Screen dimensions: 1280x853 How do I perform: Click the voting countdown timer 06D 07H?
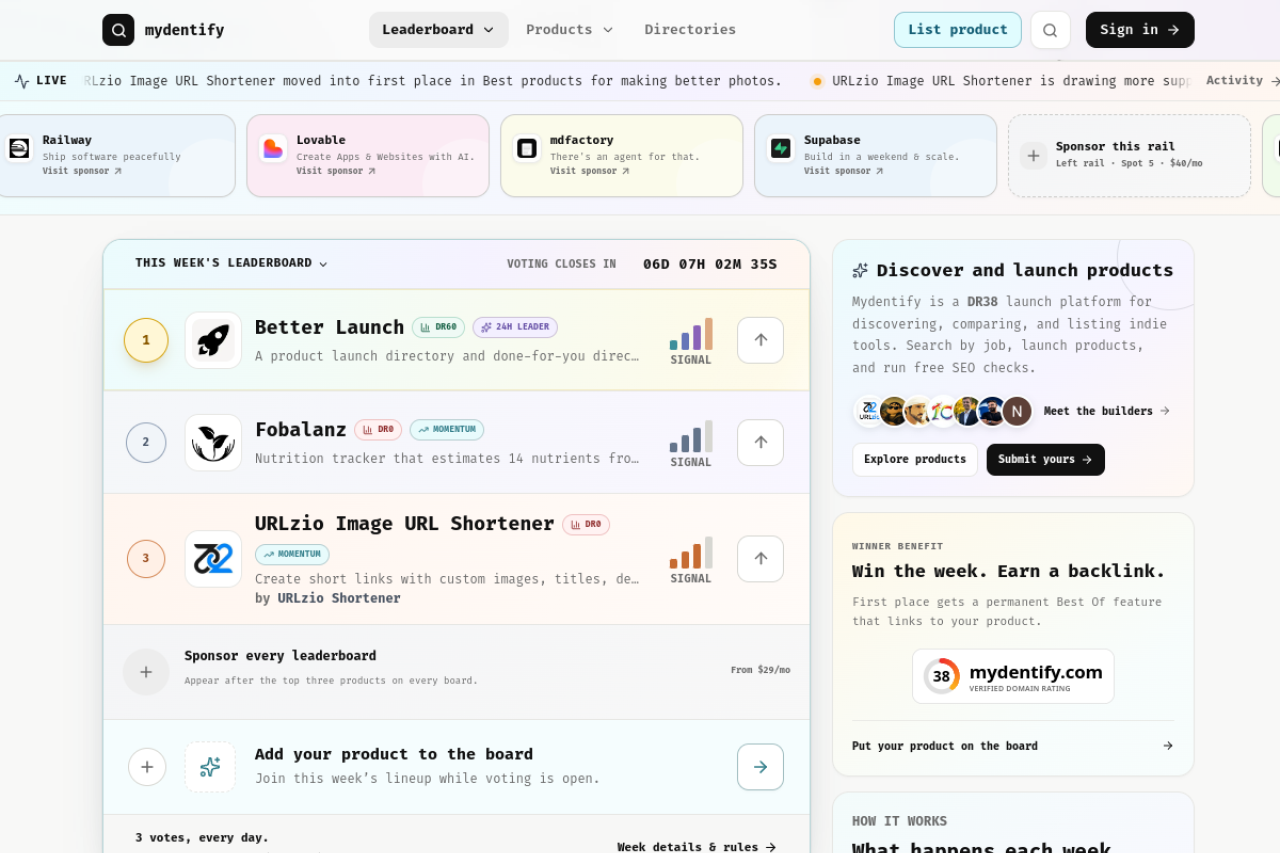(x=710, y=264)
